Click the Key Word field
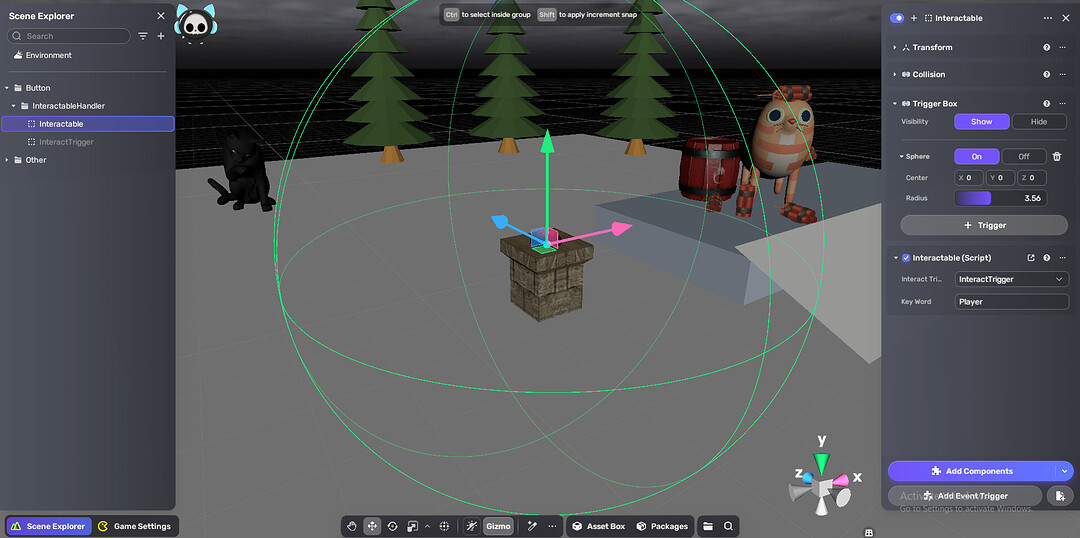This screenshot has height=538, width=1080. click(1012, 302)
